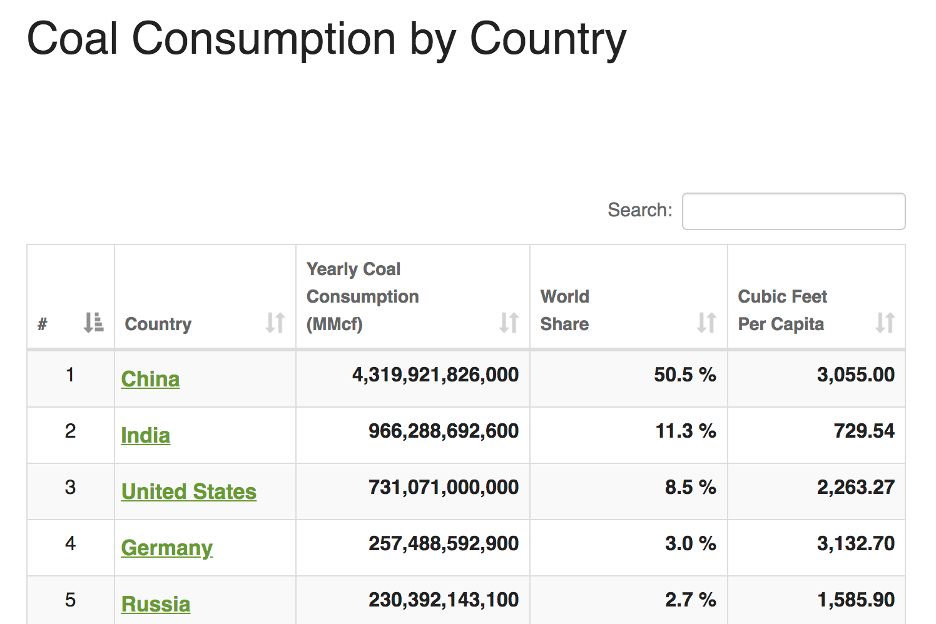Image resolution: width=936 pixels, height=624 pixels.
Task: Click the World Share header text
Action: [x=565, y=310]
